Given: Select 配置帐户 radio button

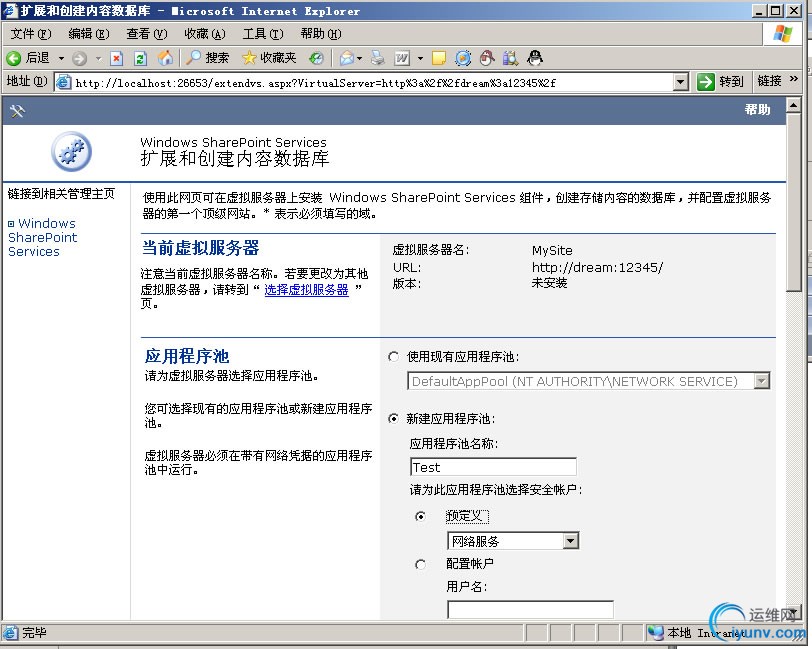Looking at the screenshot, I should pyautogui.click(x=420, y=564).
